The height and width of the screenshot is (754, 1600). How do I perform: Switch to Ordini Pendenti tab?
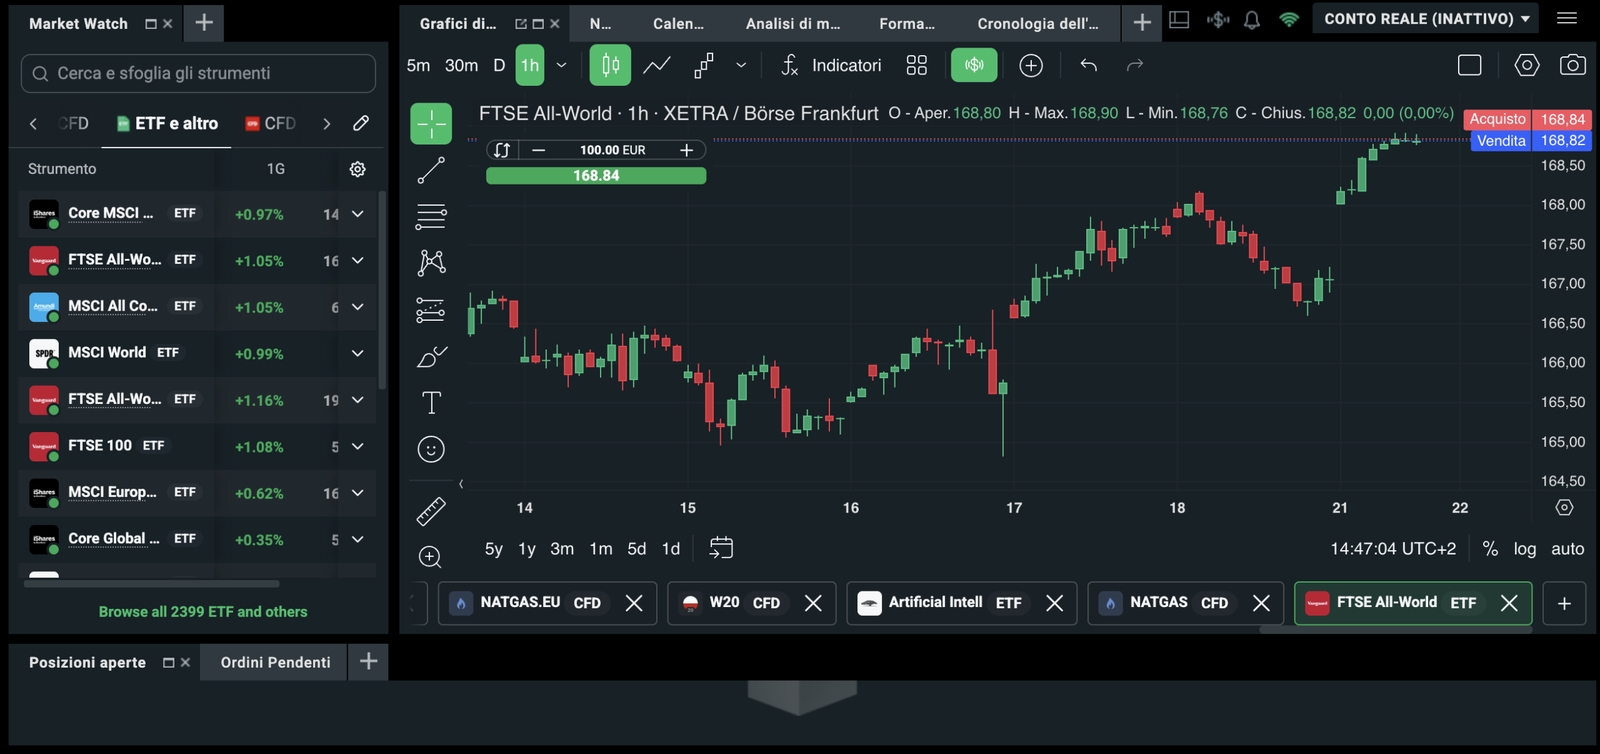275,662
